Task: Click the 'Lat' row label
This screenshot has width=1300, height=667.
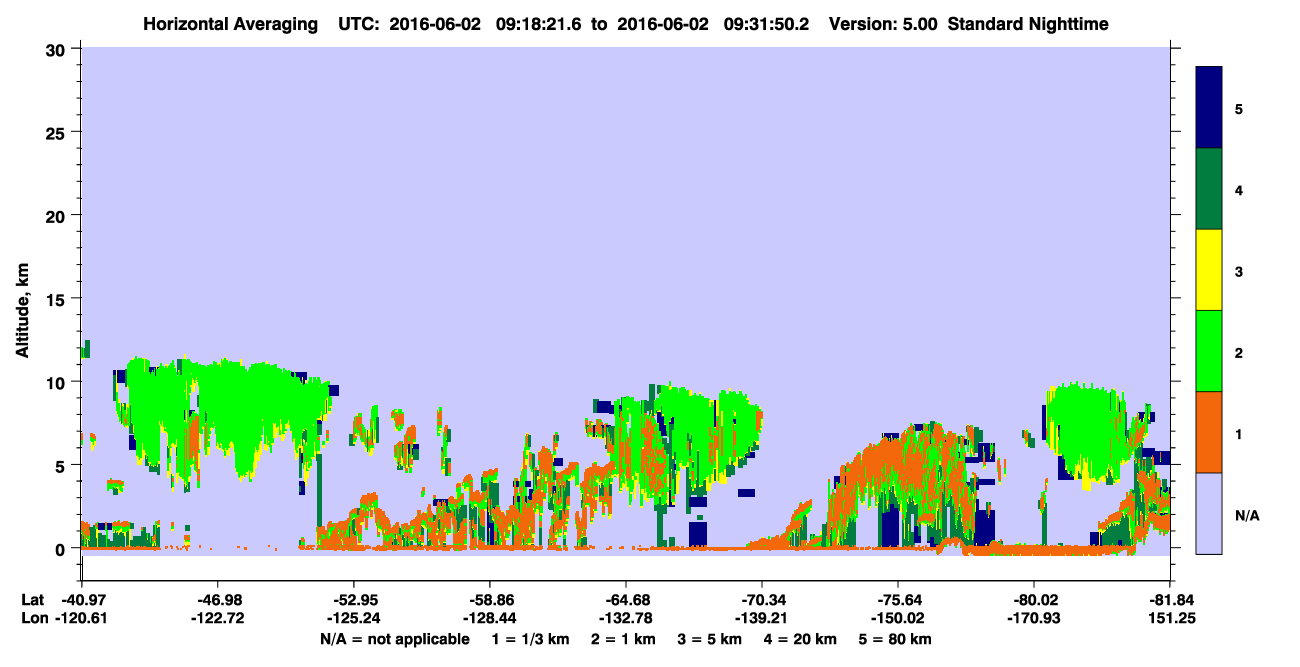Action: point(31,599)
